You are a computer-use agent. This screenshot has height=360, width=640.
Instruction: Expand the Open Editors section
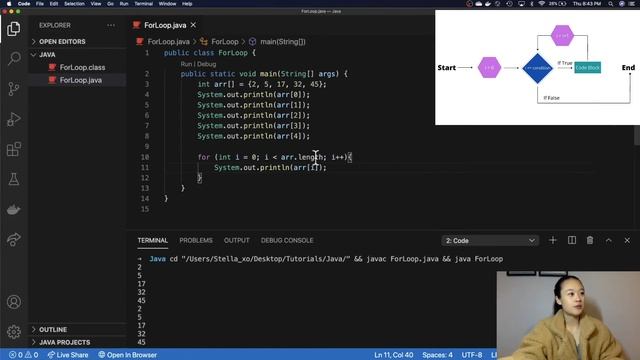coord(77,42)
